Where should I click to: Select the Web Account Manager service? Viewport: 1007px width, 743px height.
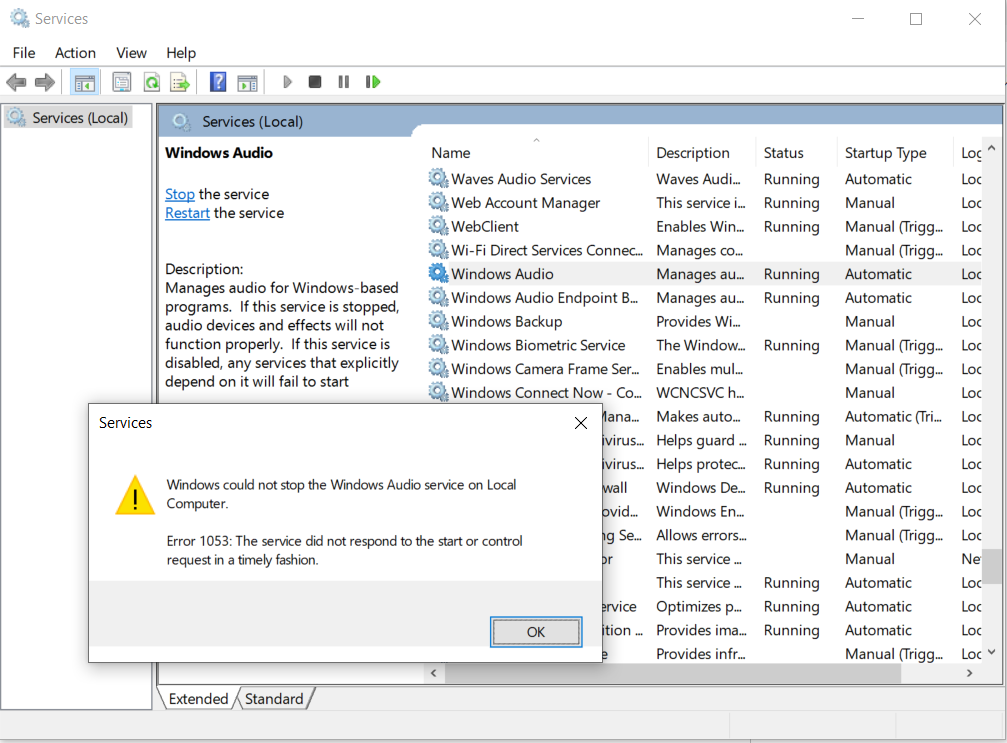pyautogui.click(x=525, y=203)
